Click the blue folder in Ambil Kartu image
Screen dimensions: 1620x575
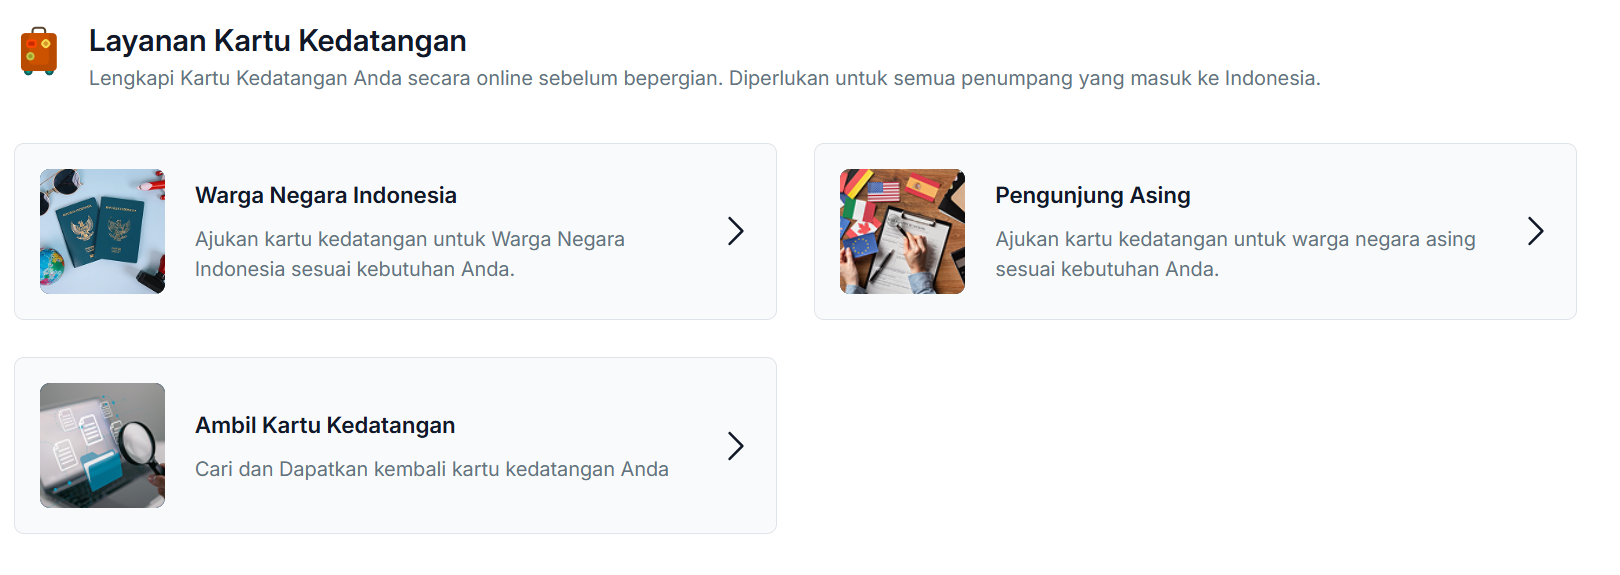100,469
